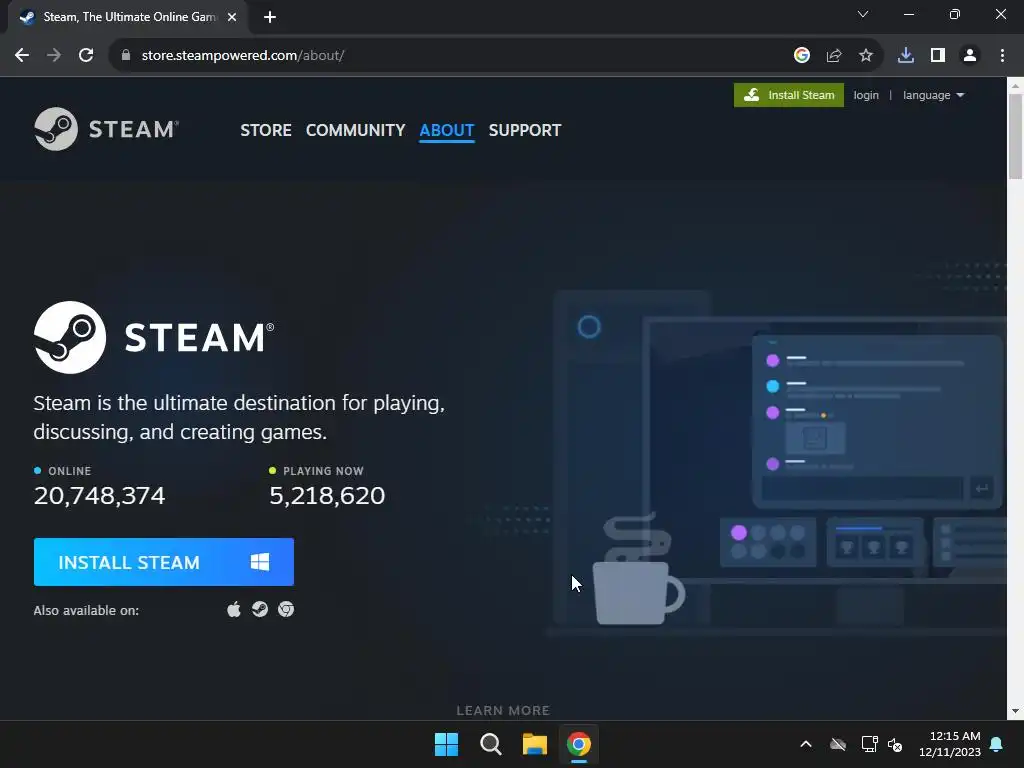1024x768 pixels.
Task: Click the muted volume tray icon
Action: point(895,744)
